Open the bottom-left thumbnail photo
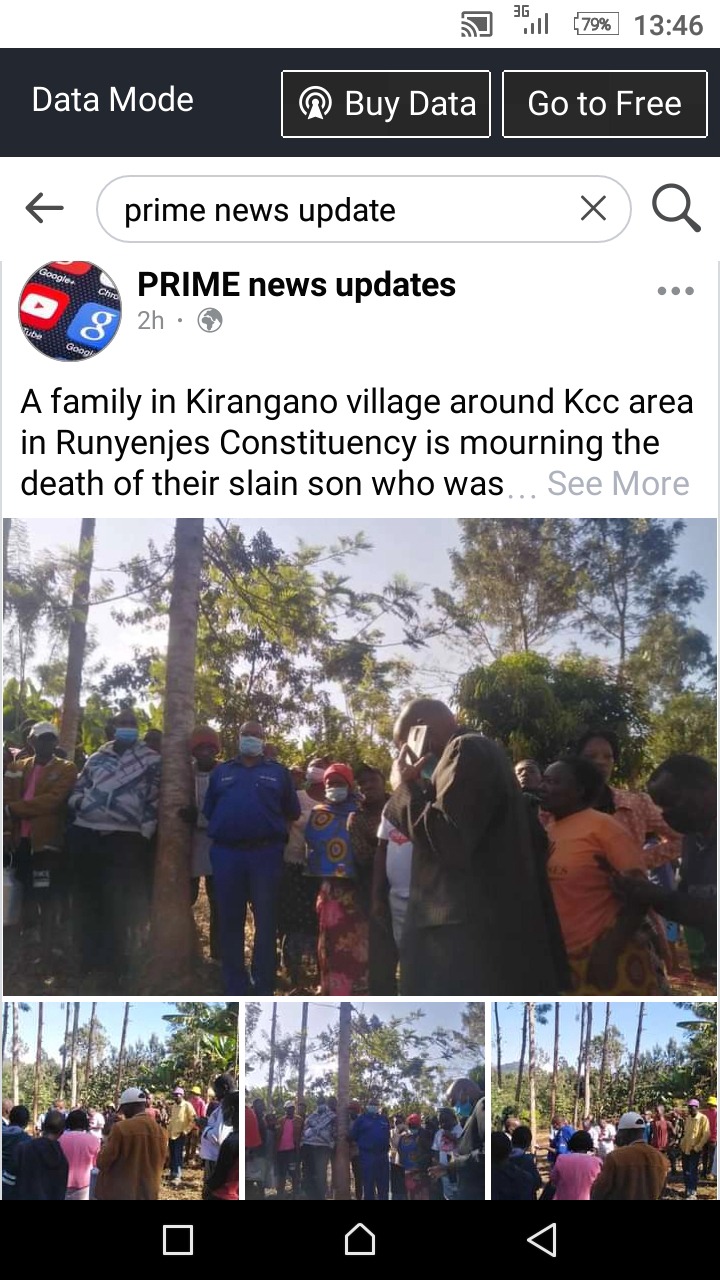The image size is (720, 1280). (121, 1100)
